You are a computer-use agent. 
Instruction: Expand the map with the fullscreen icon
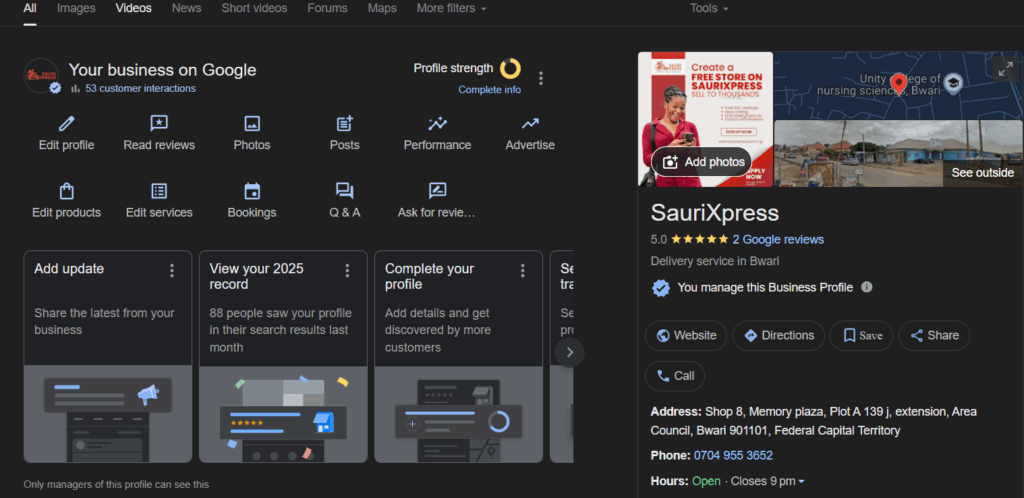pos(1006,69)
